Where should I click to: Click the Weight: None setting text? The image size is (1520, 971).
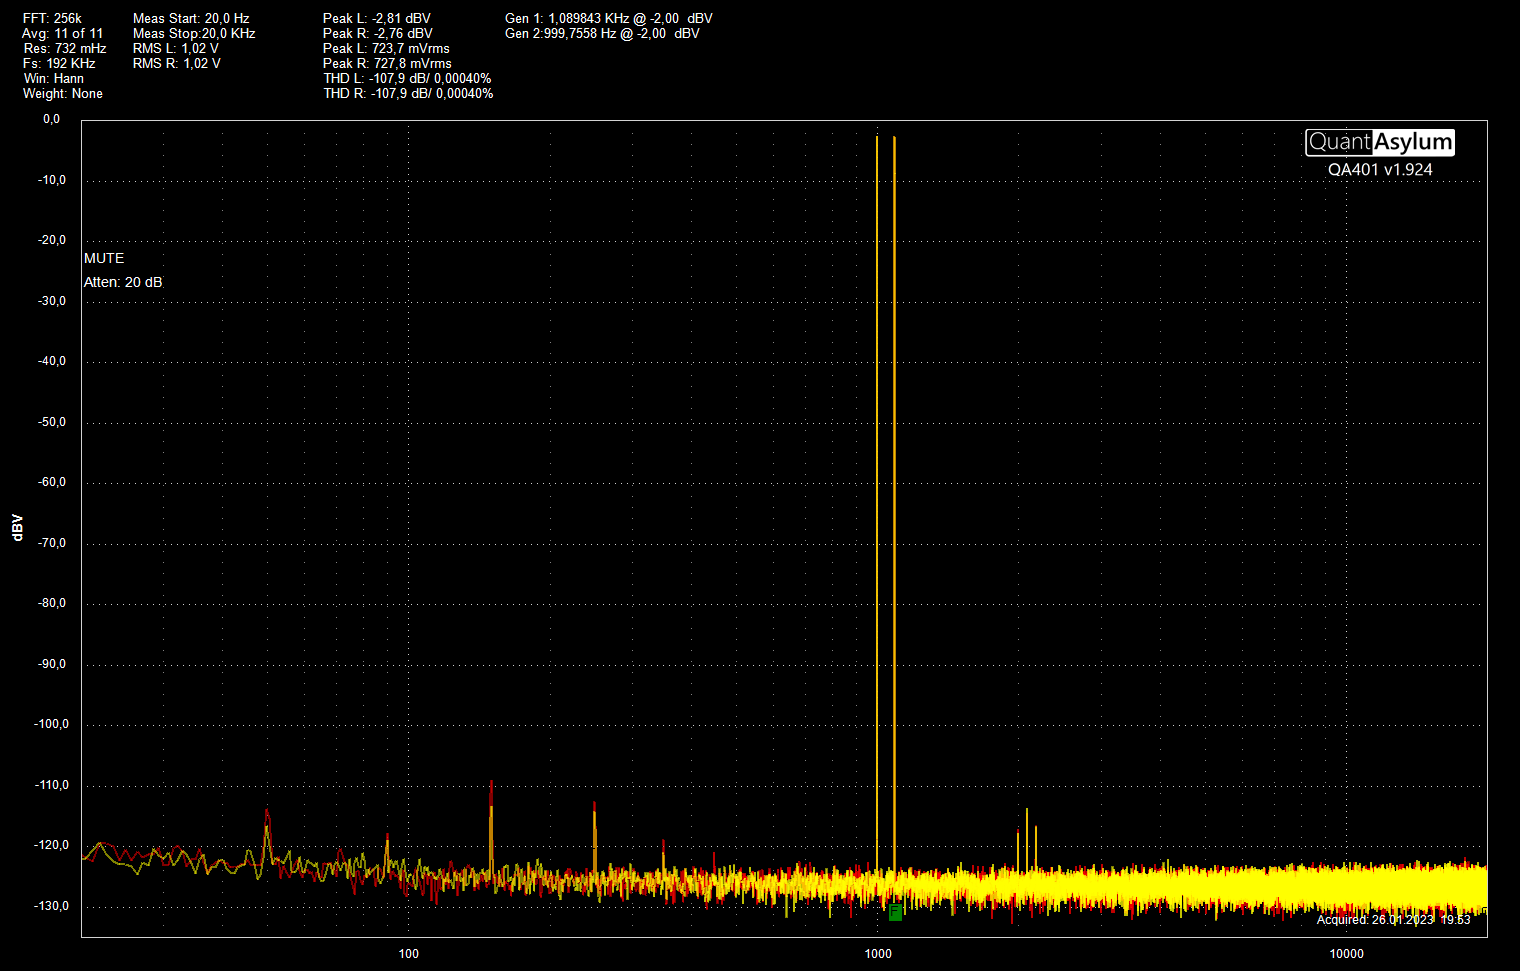[x=63, y=93]
